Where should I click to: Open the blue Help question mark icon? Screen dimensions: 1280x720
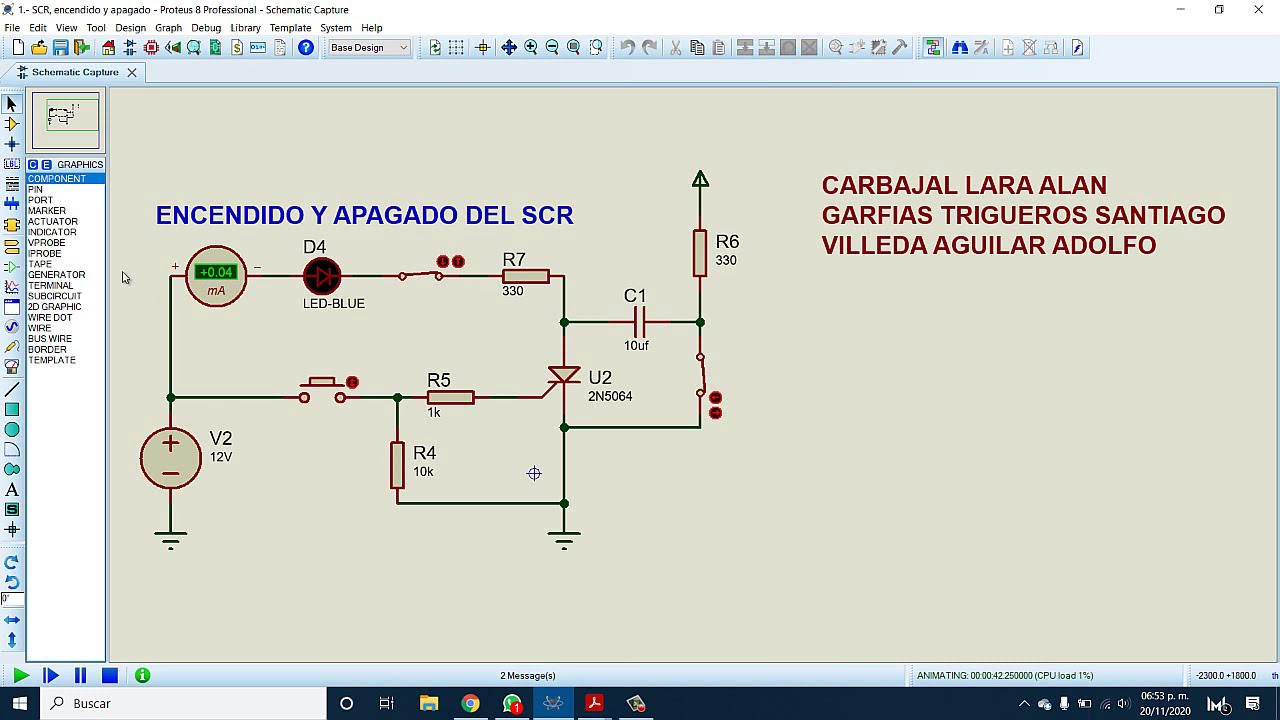coord(306,47)
